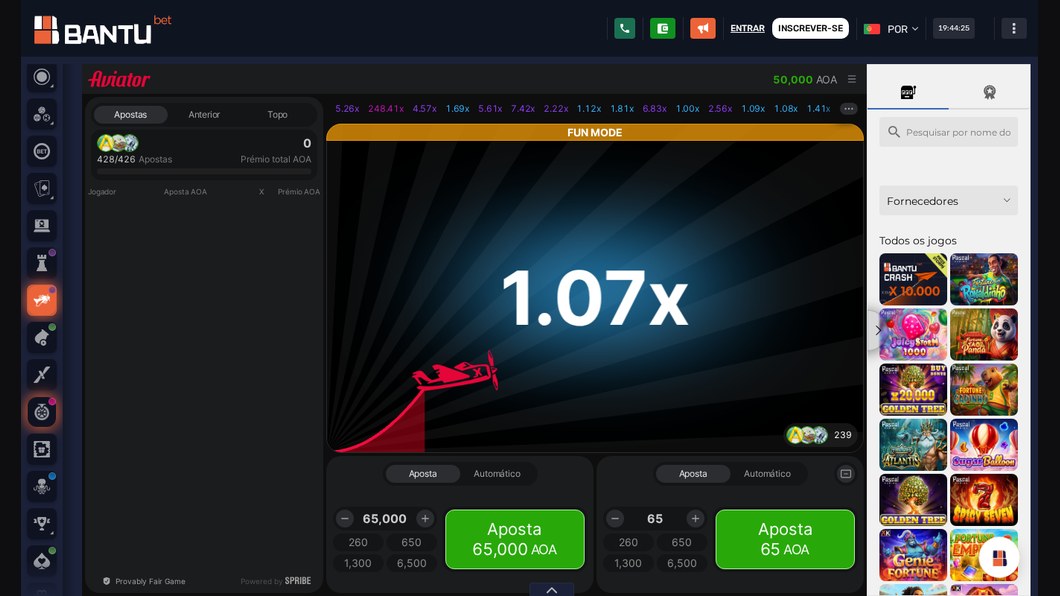Click the ENTRAR login link

pyautogui.click(x=747, y=28)
